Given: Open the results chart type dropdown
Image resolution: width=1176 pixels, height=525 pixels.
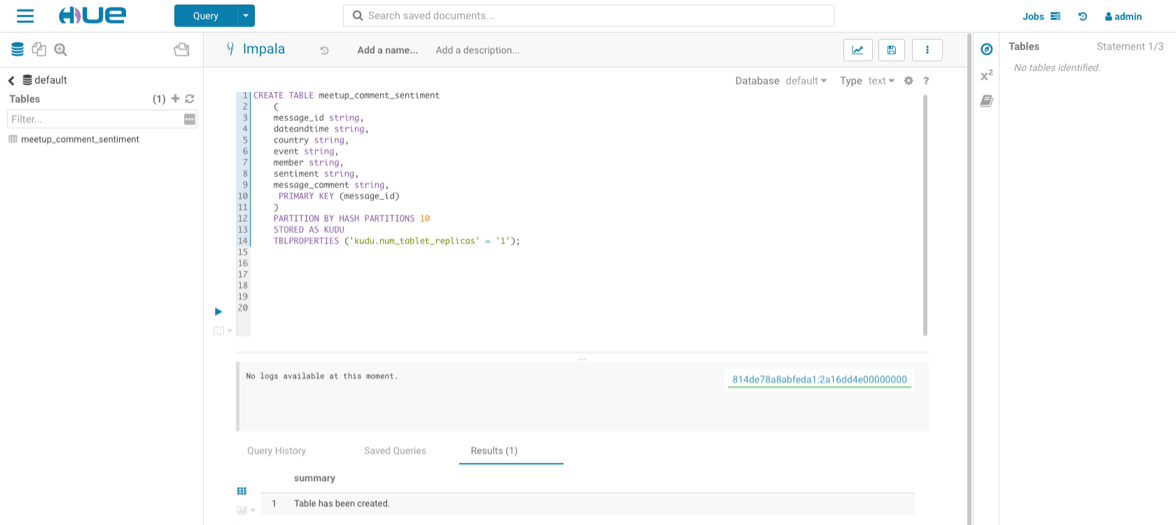Looking at the screenshot, I should pos(245,510).
